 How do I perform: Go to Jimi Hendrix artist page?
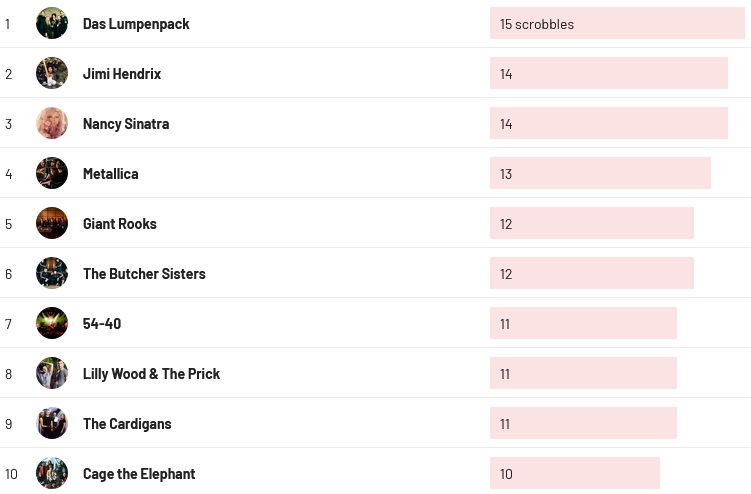(x=122, y=74)
